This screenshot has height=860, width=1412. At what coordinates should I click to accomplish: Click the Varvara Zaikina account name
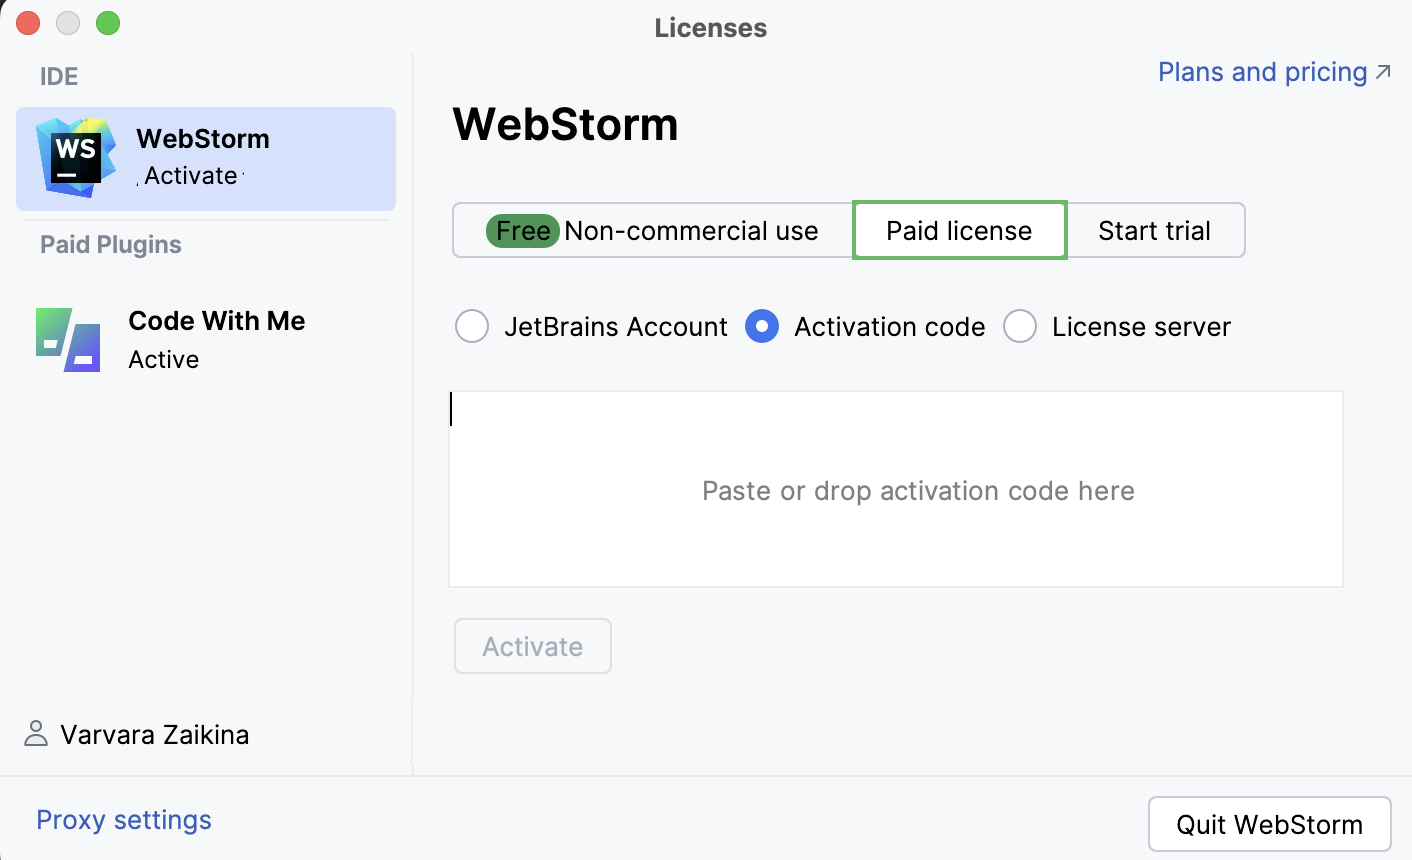coord(155,734)
